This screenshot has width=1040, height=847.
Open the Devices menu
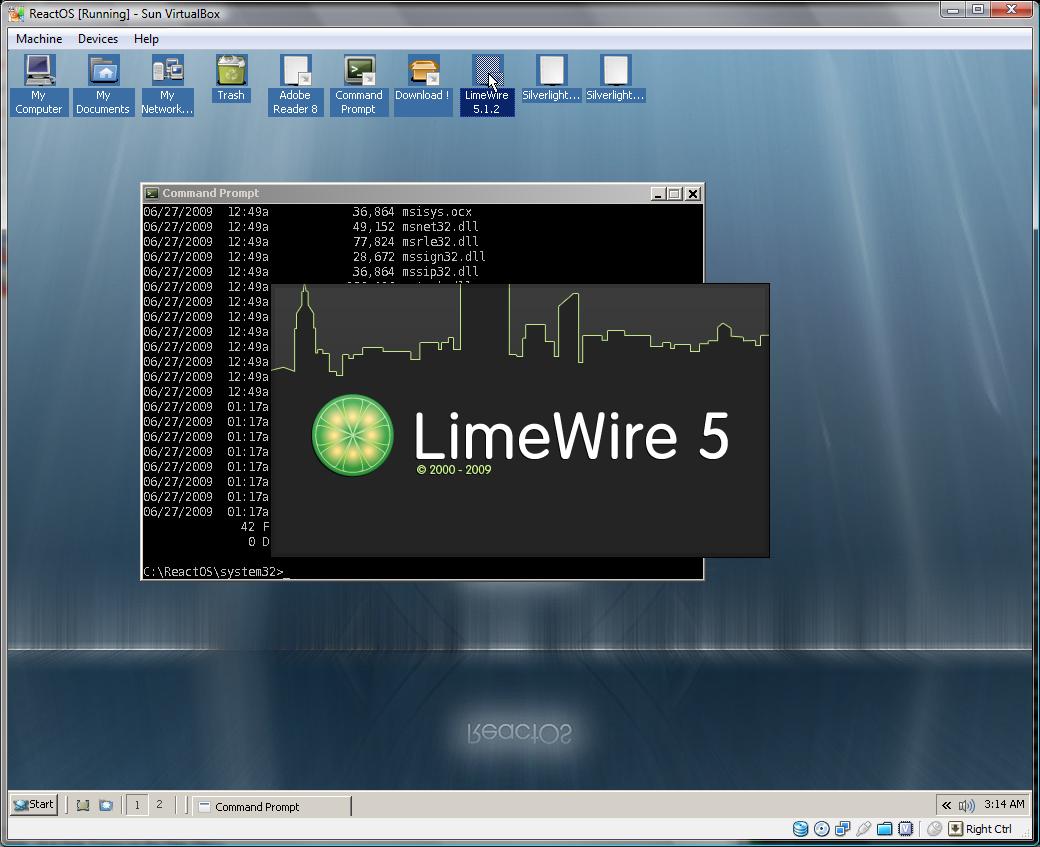pos(98,38)
